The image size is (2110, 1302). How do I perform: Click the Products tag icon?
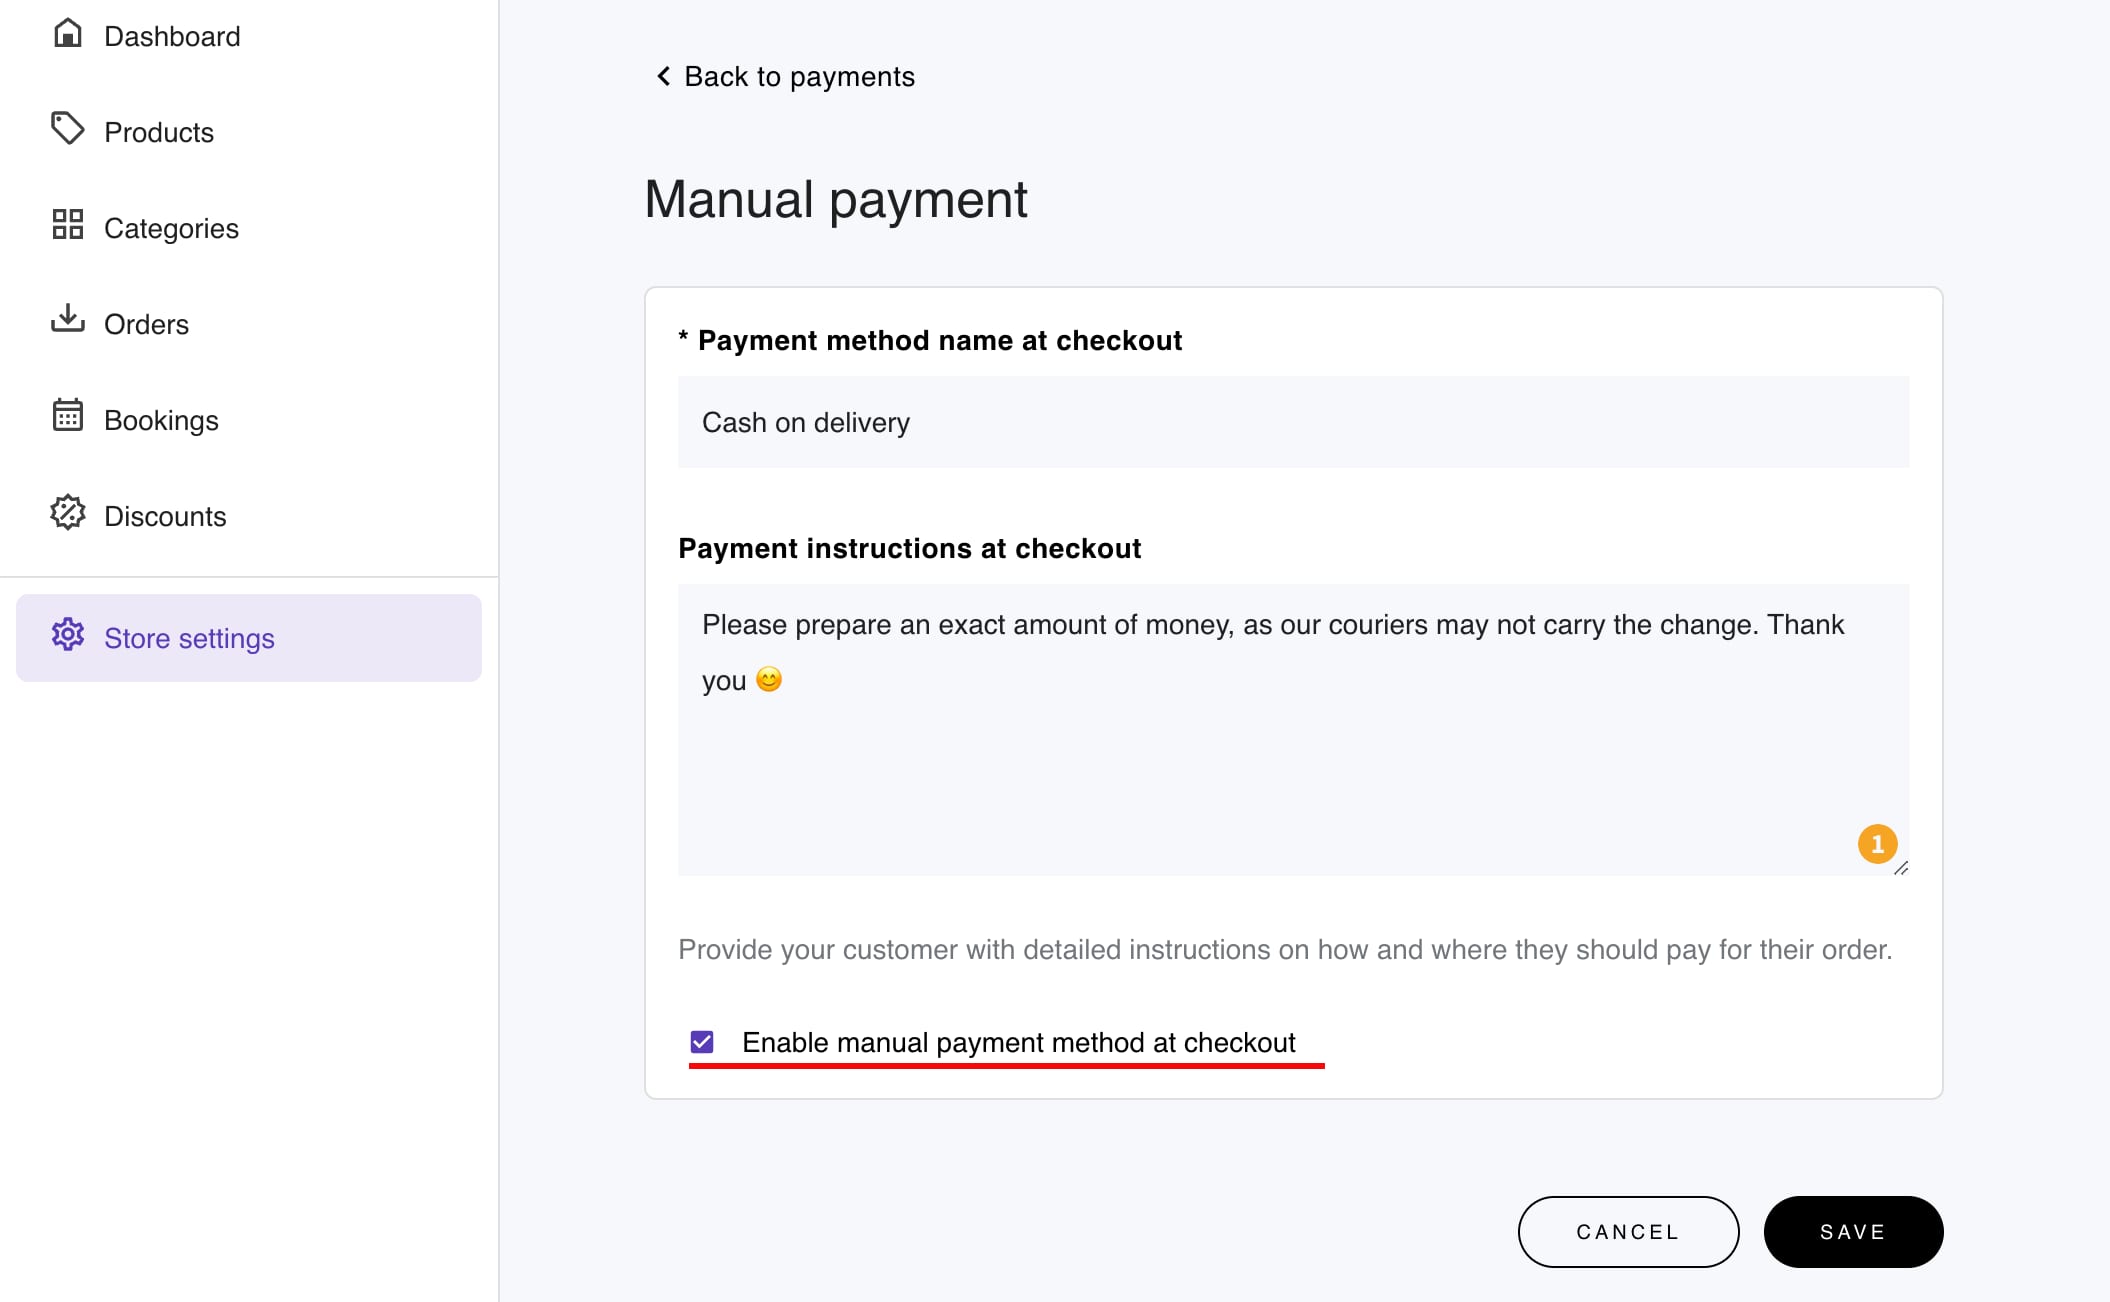point(67,128)
